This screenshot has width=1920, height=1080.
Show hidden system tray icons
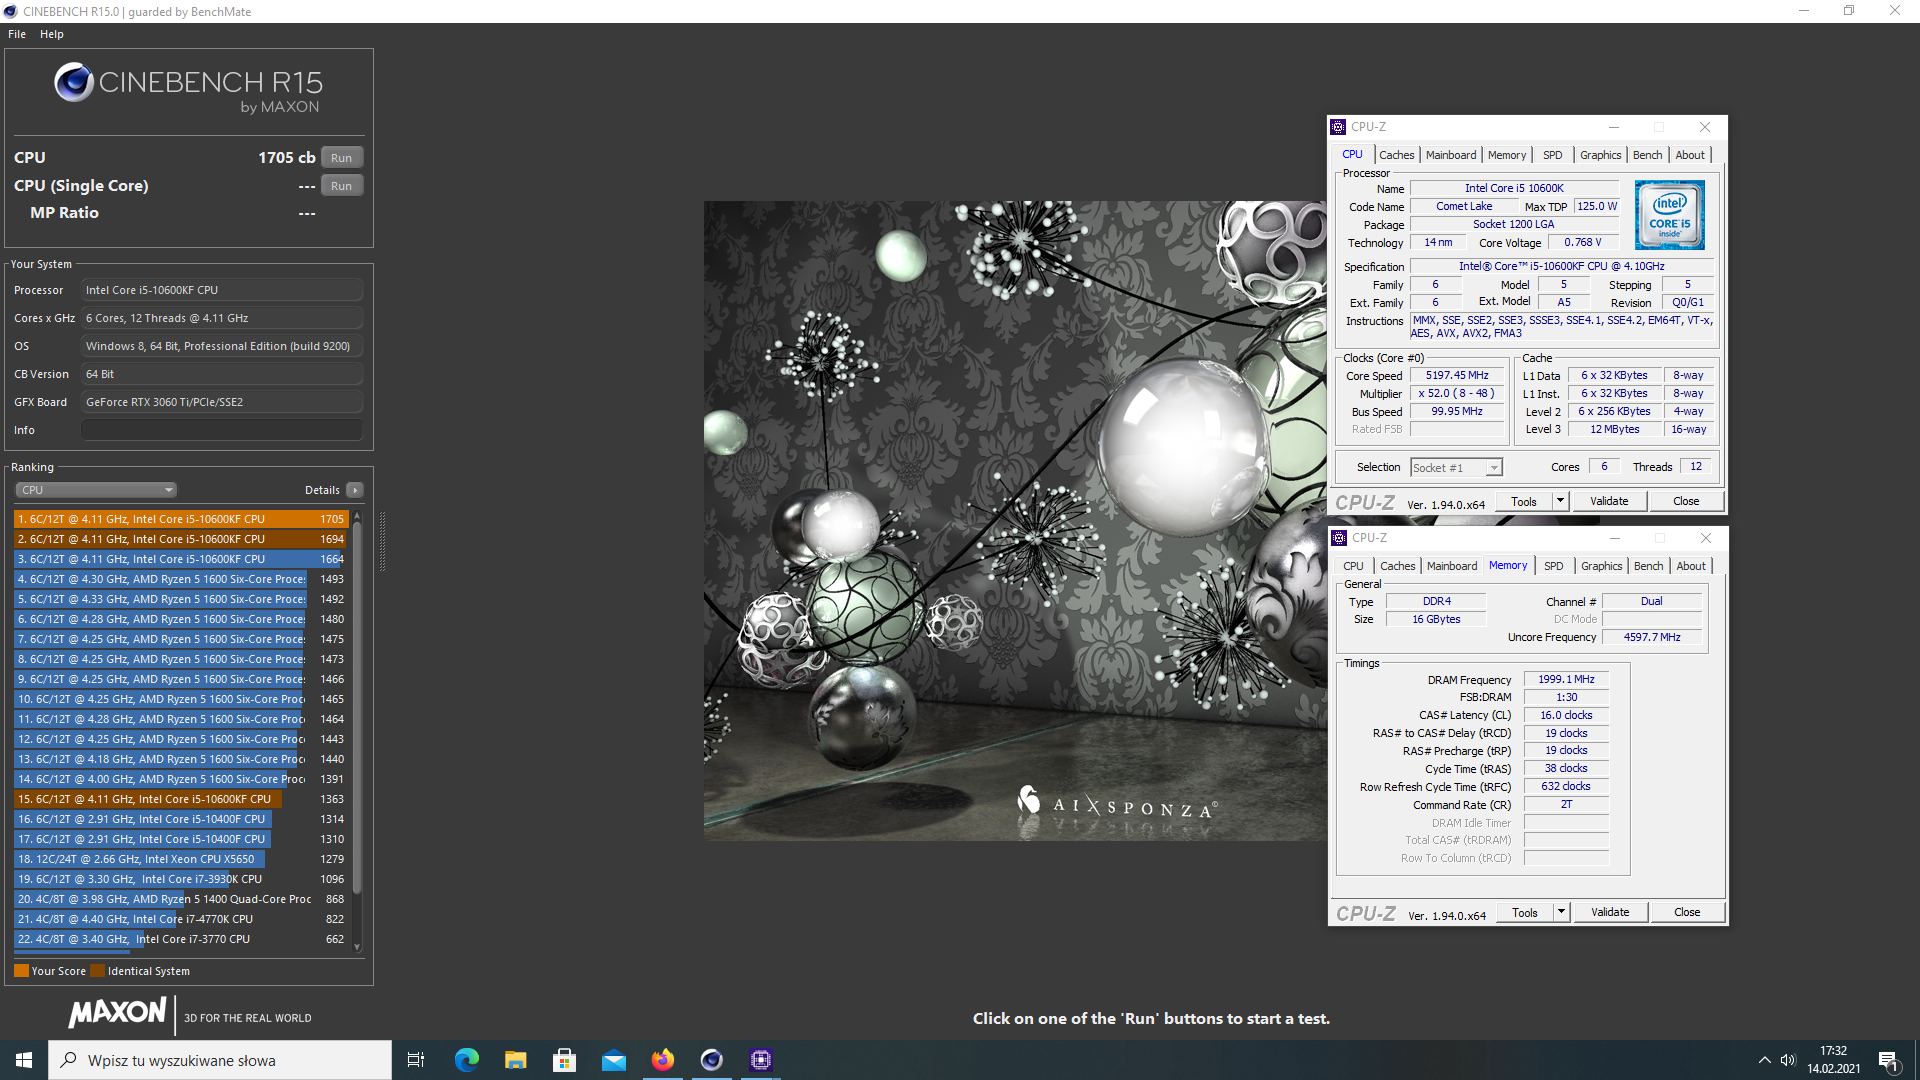pyautogui.click(x=1764, y=1060)
